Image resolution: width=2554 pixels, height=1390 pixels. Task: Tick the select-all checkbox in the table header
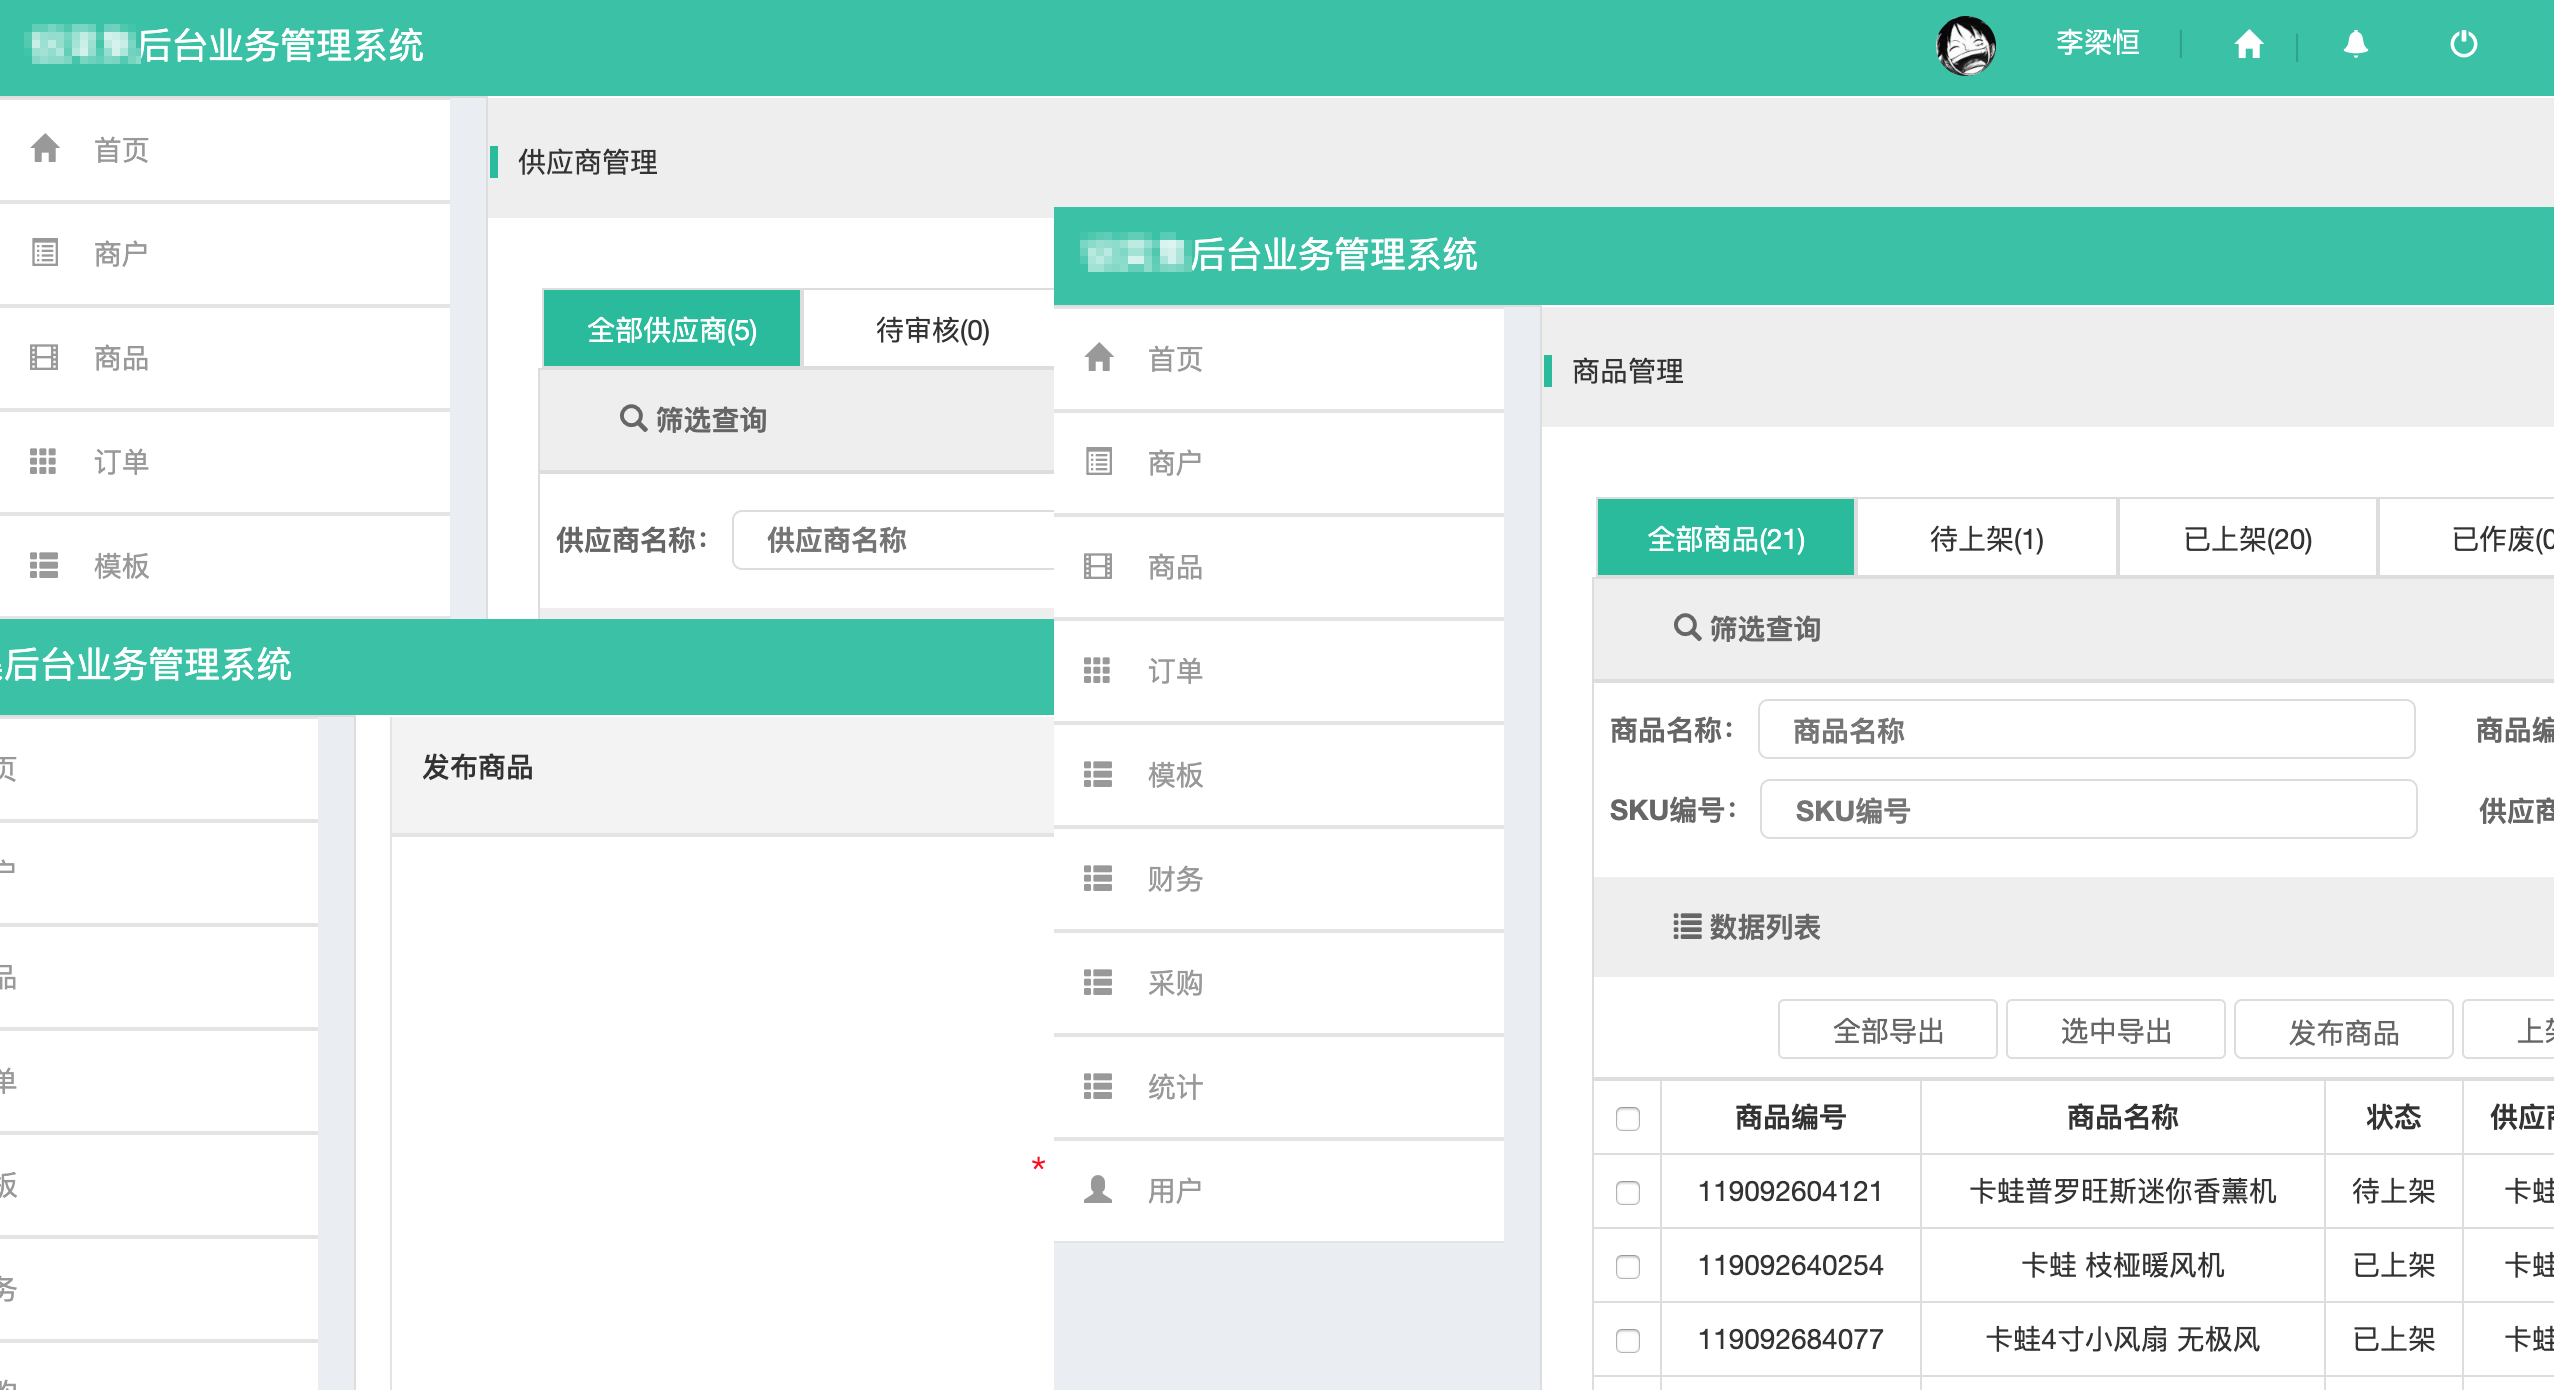coord(1628,1118)
